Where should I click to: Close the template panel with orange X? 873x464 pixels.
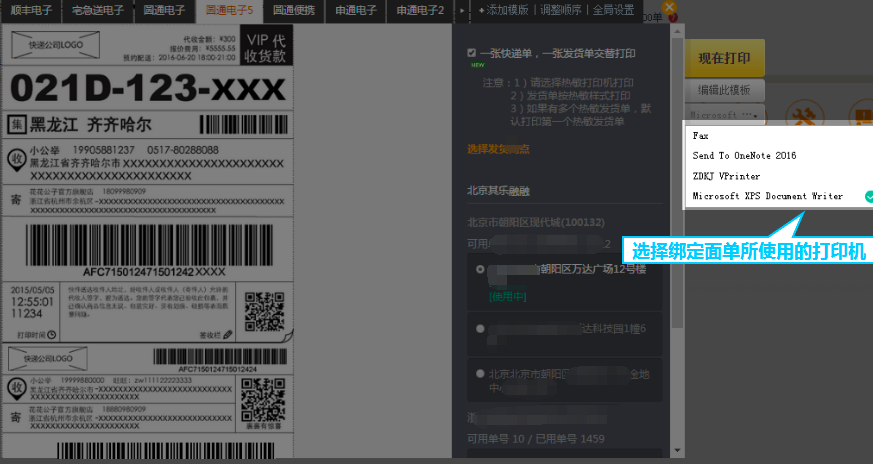670,8
